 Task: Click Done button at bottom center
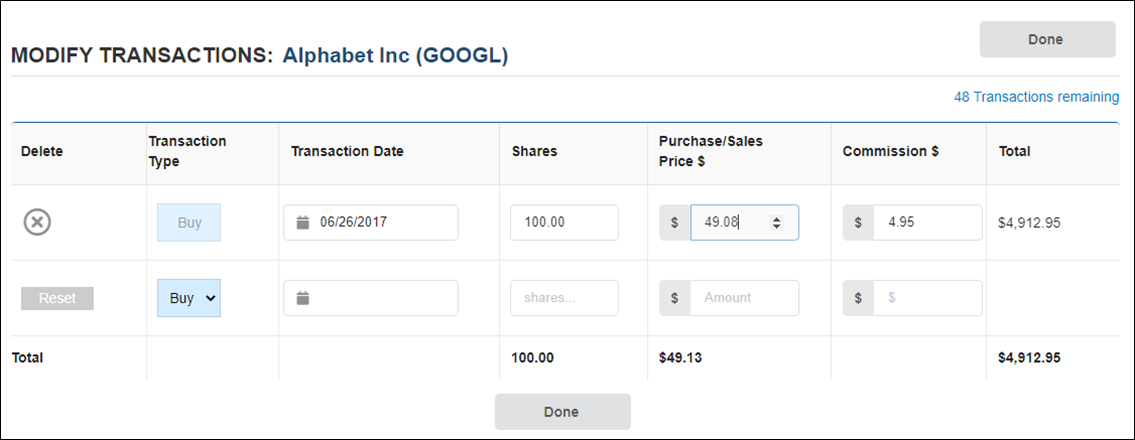(562, 412)
